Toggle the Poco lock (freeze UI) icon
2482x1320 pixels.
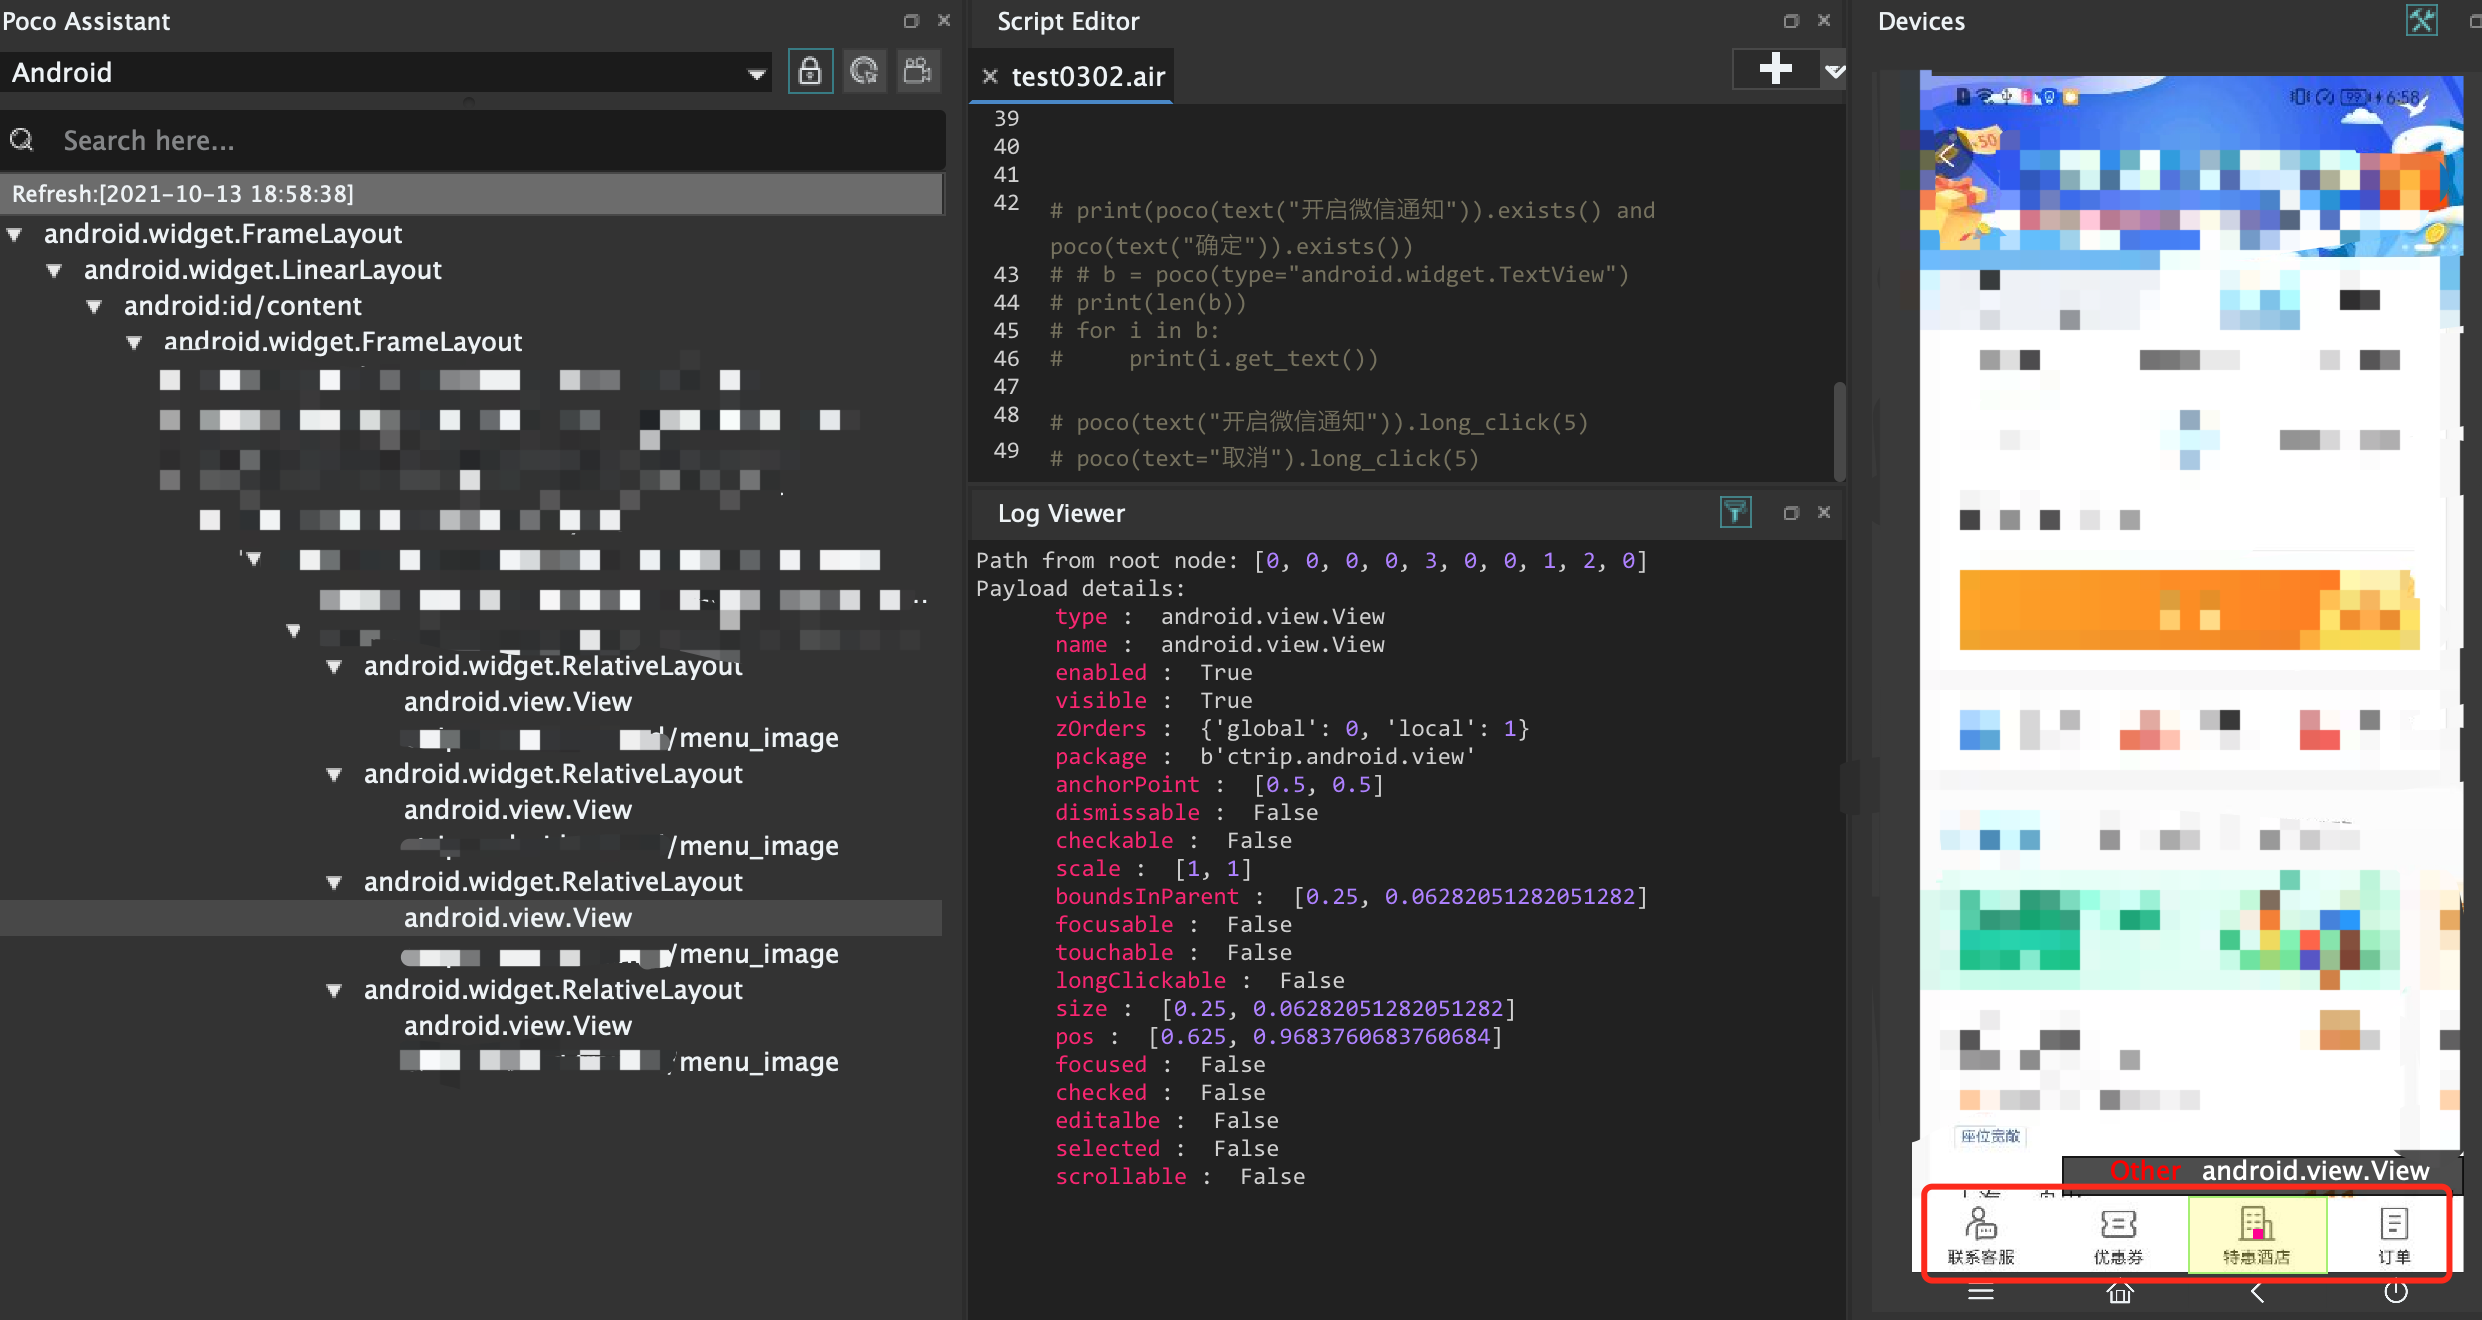(x=809, y=72)
